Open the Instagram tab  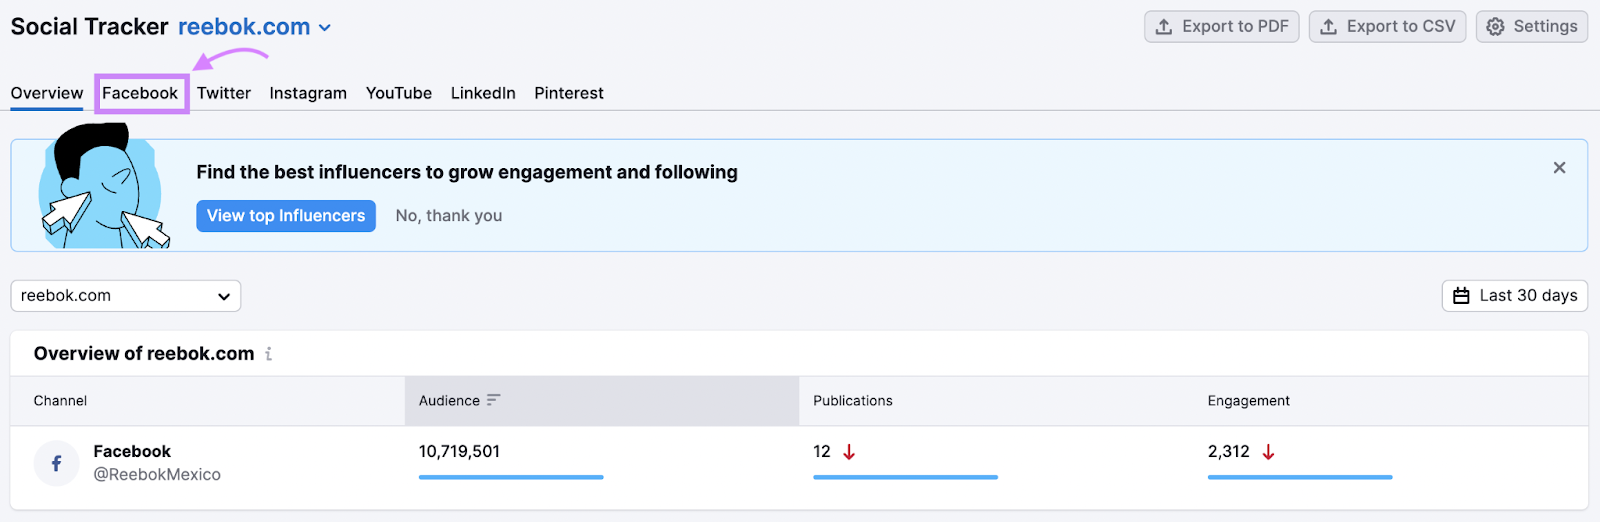click(x=308, y=93)
